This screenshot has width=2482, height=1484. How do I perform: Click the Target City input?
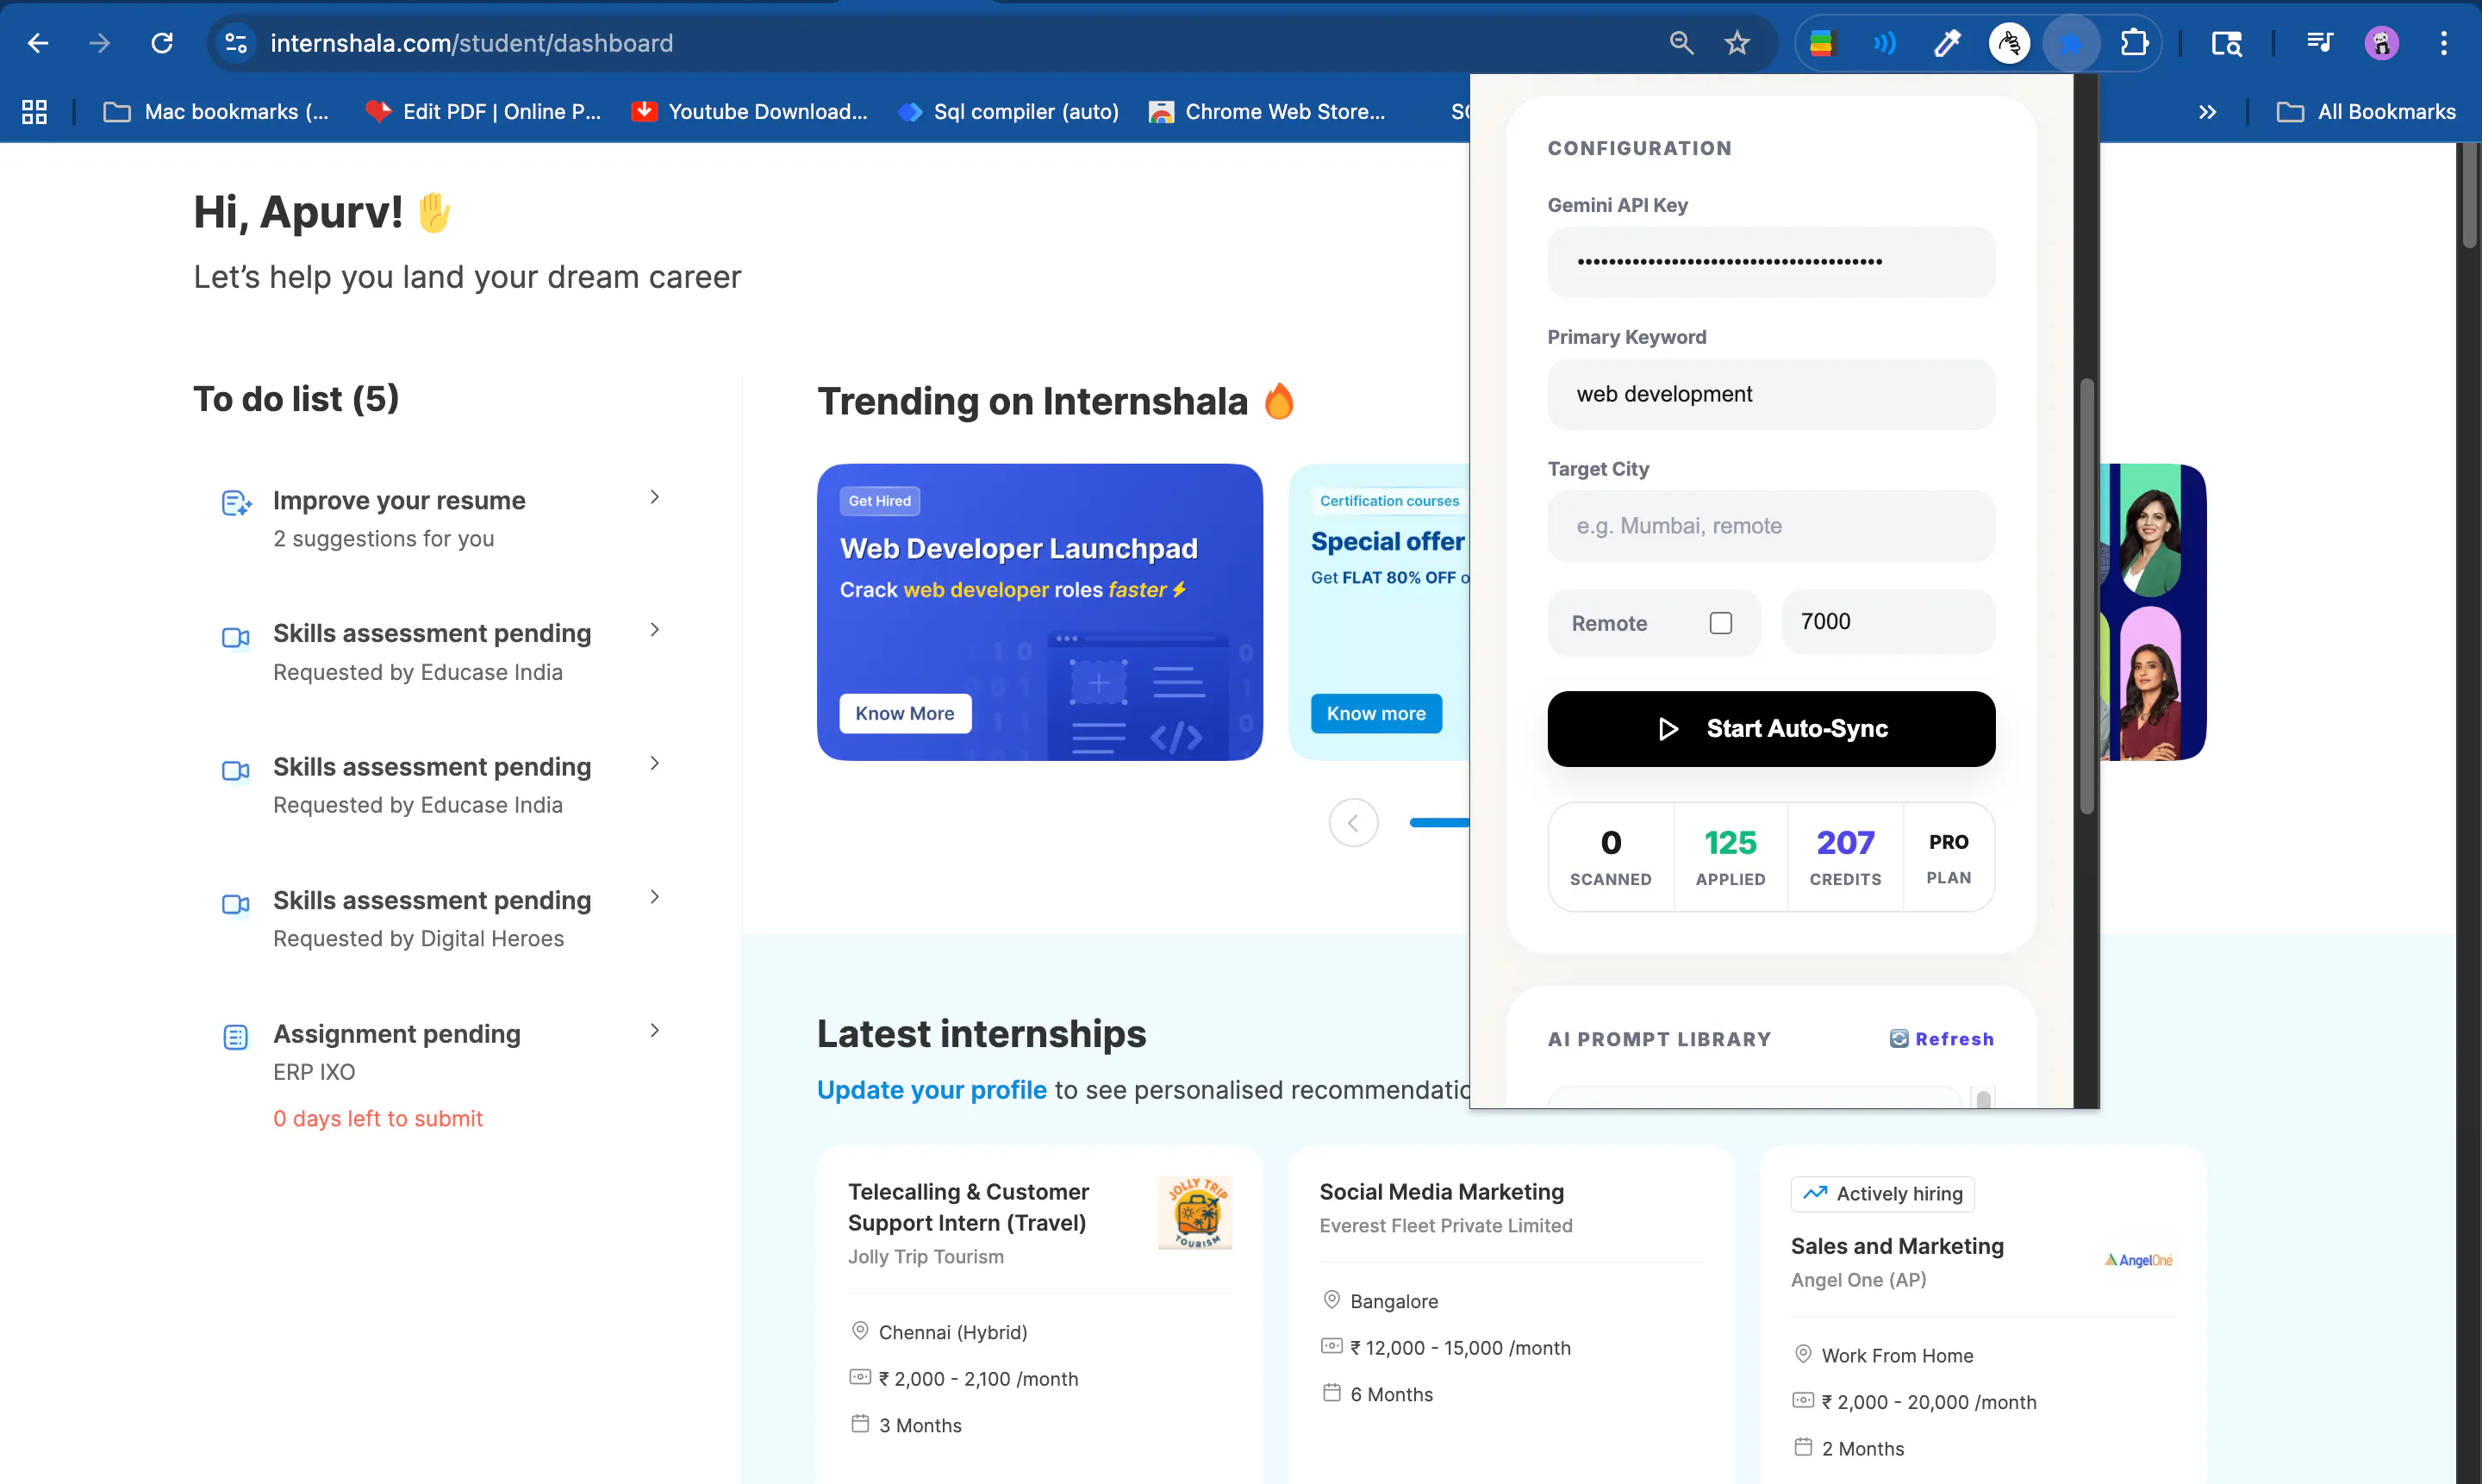tap(1770, 526)
